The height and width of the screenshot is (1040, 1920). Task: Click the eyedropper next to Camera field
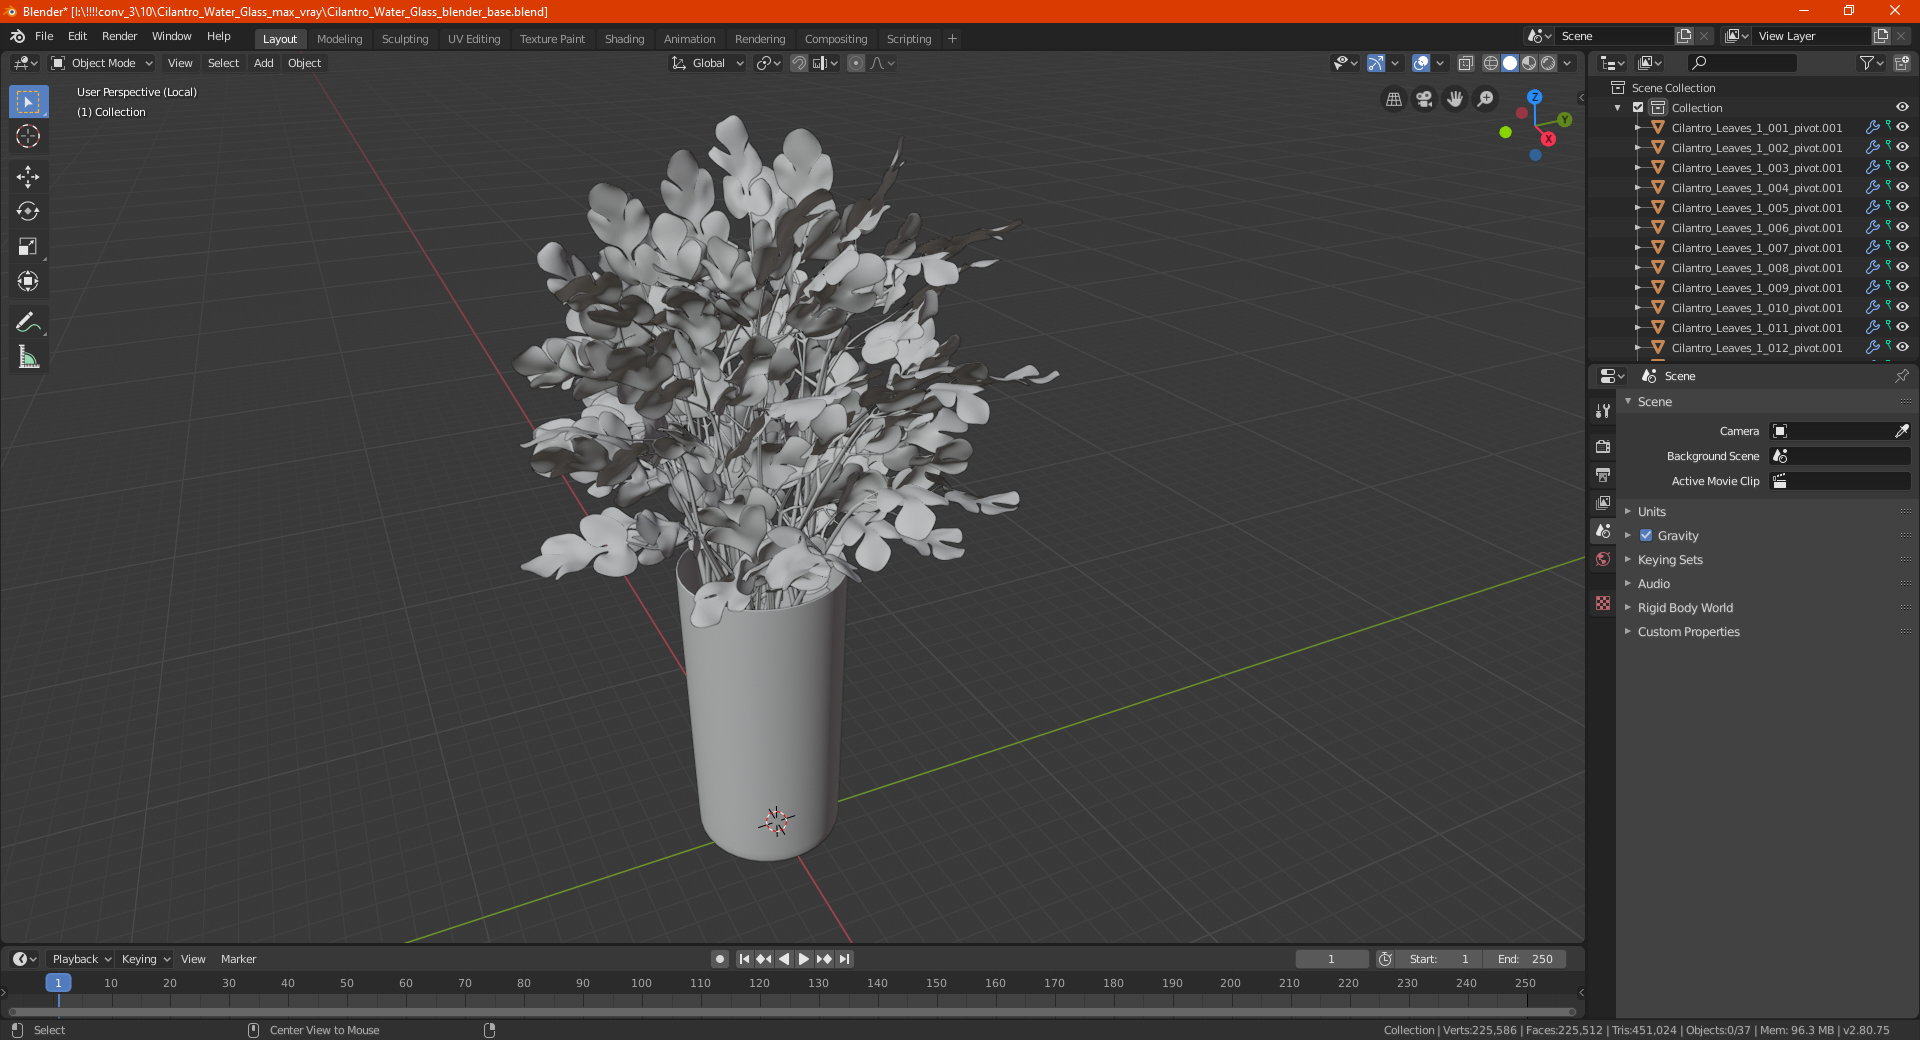(1901, 431)
